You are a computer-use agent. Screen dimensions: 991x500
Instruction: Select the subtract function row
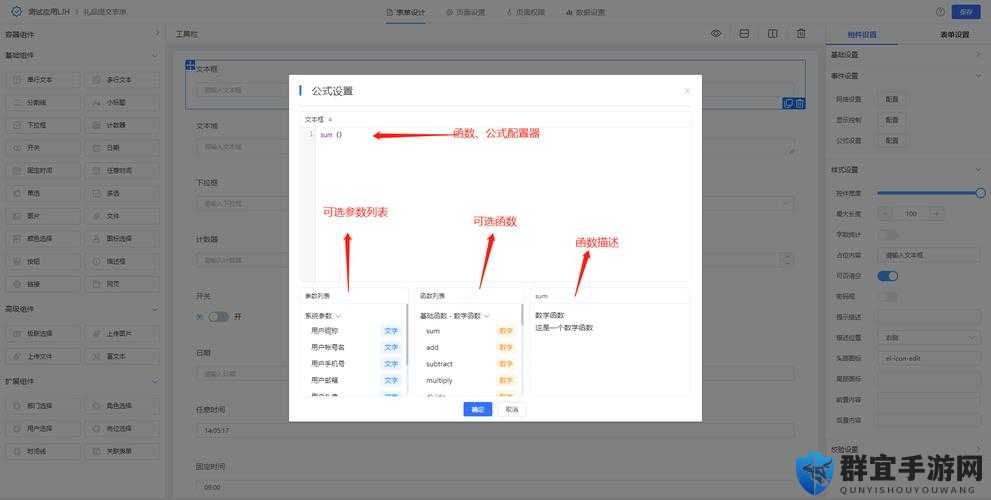click(470, 364)
